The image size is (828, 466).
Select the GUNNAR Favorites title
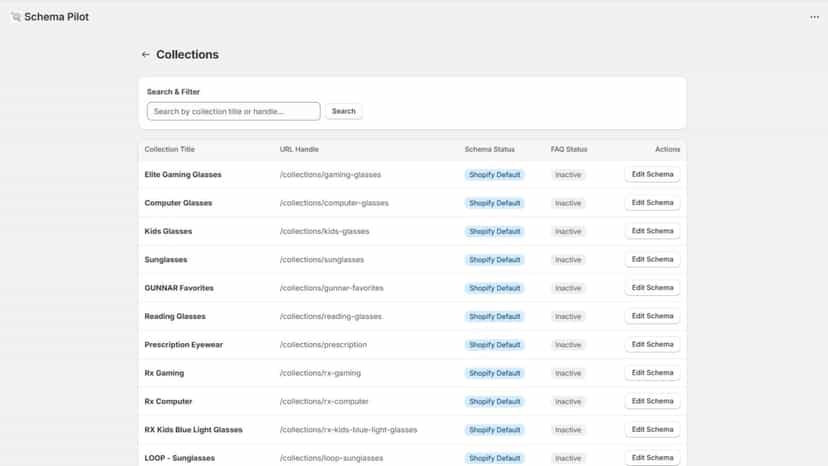(x=179, y=288)
